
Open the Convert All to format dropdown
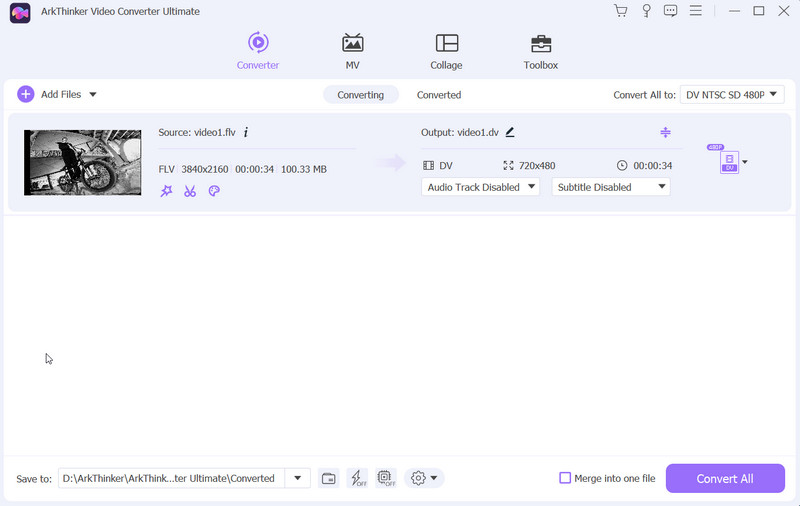tap(732, 95)
